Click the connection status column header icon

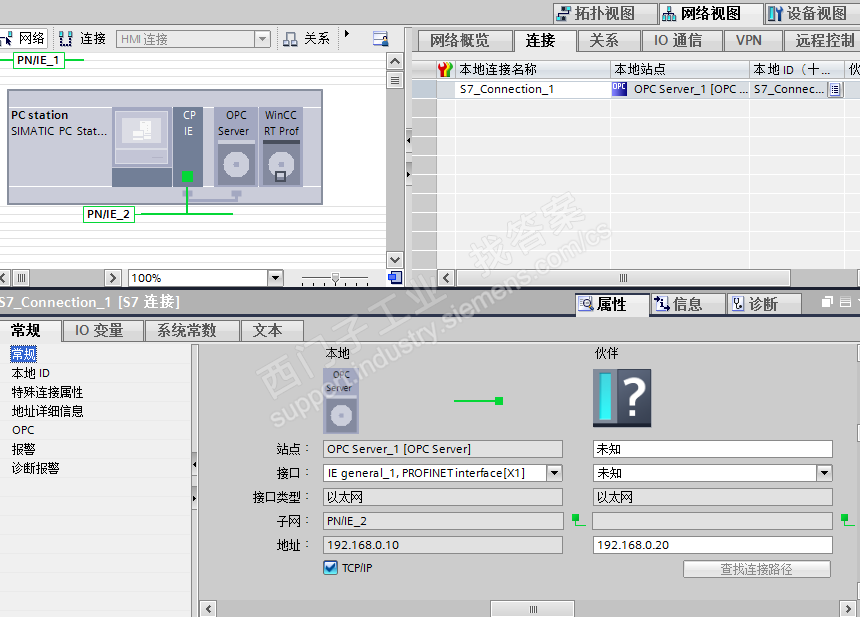445,70
